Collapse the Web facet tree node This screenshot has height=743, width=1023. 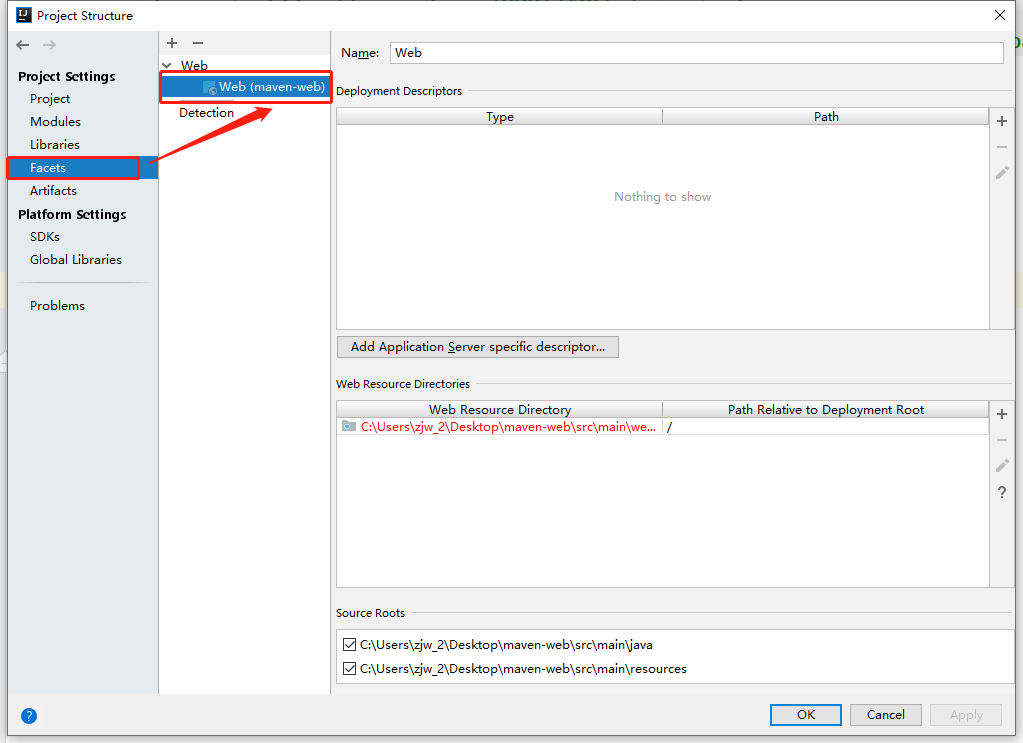(167, 66)
